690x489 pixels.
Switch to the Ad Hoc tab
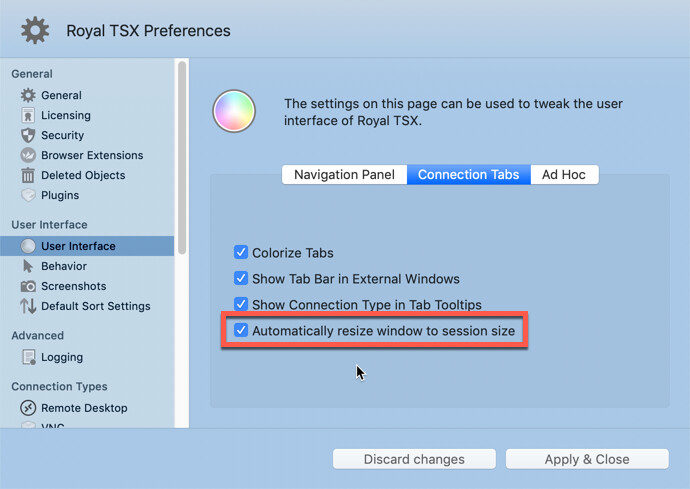(564, 174)
